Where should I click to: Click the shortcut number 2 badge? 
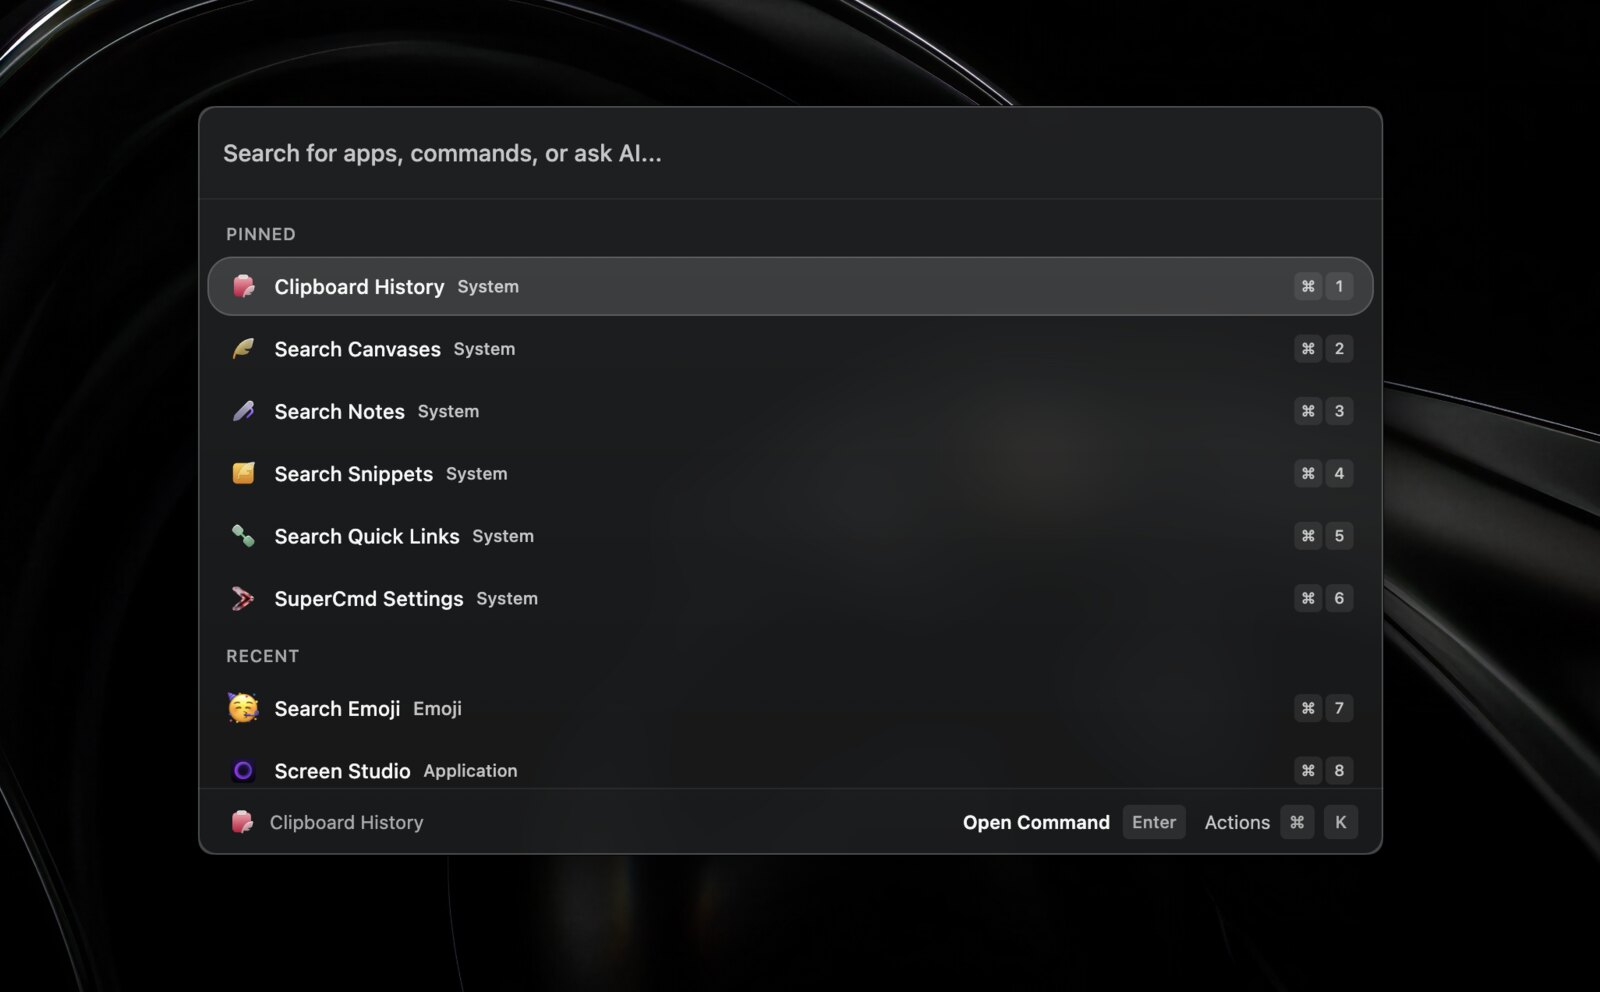[1339, 348]
